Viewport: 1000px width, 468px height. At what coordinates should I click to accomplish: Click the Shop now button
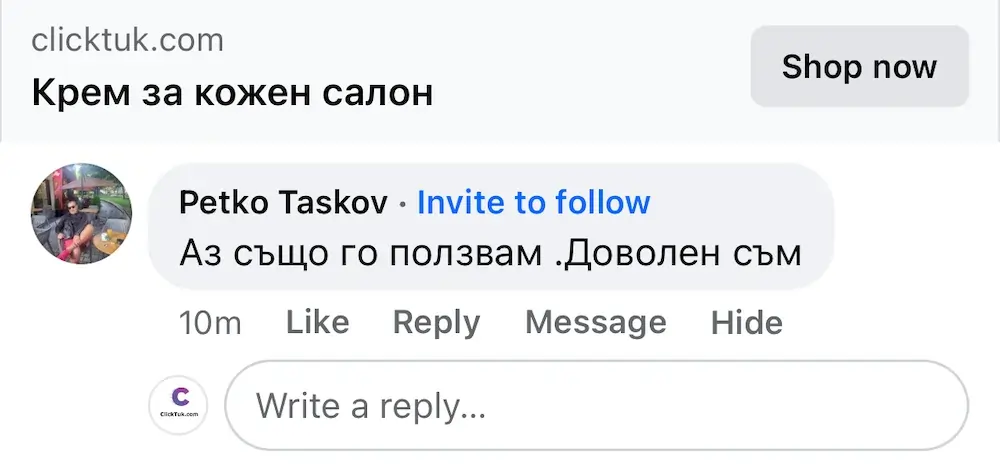pyautogui.click(x=859, y=67)
